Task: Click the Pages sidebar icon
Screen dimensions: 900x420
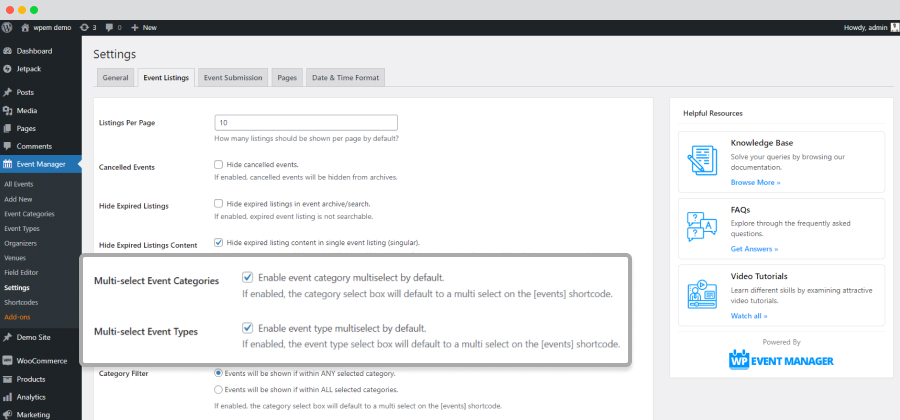Action: tap(7, 129)
